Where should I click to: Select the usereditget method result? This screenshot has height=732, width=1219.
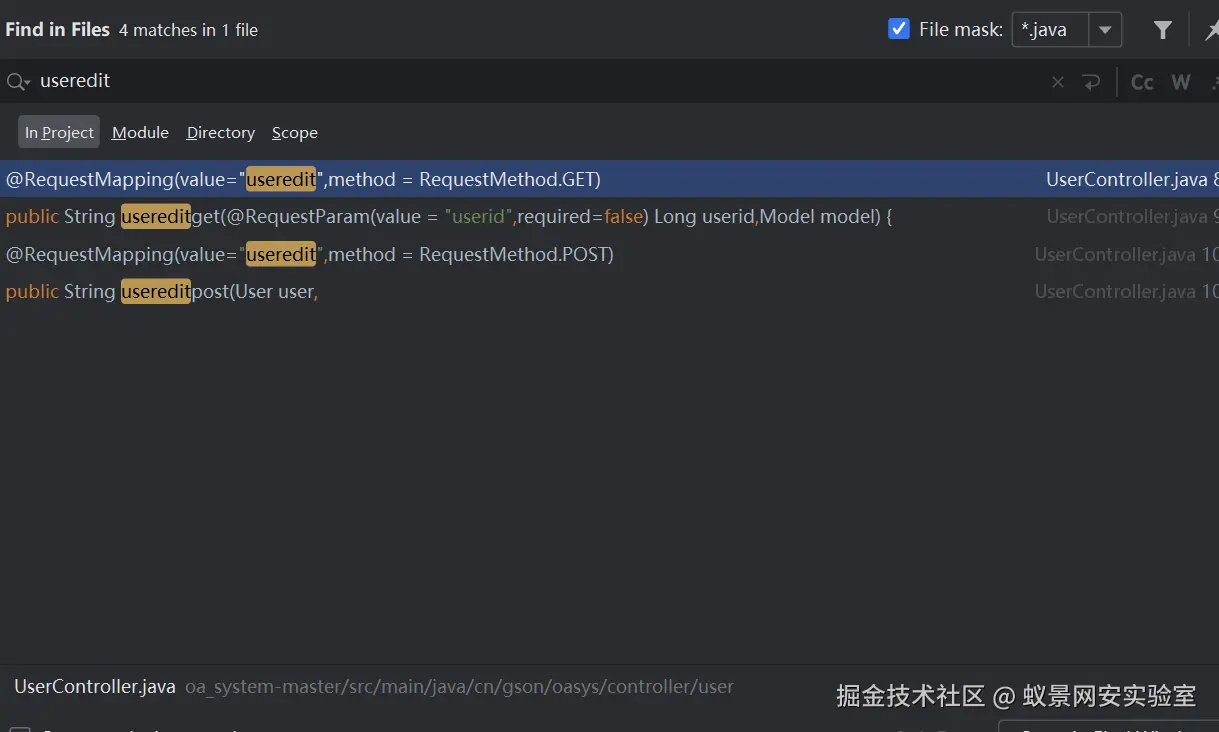[448, 216]
